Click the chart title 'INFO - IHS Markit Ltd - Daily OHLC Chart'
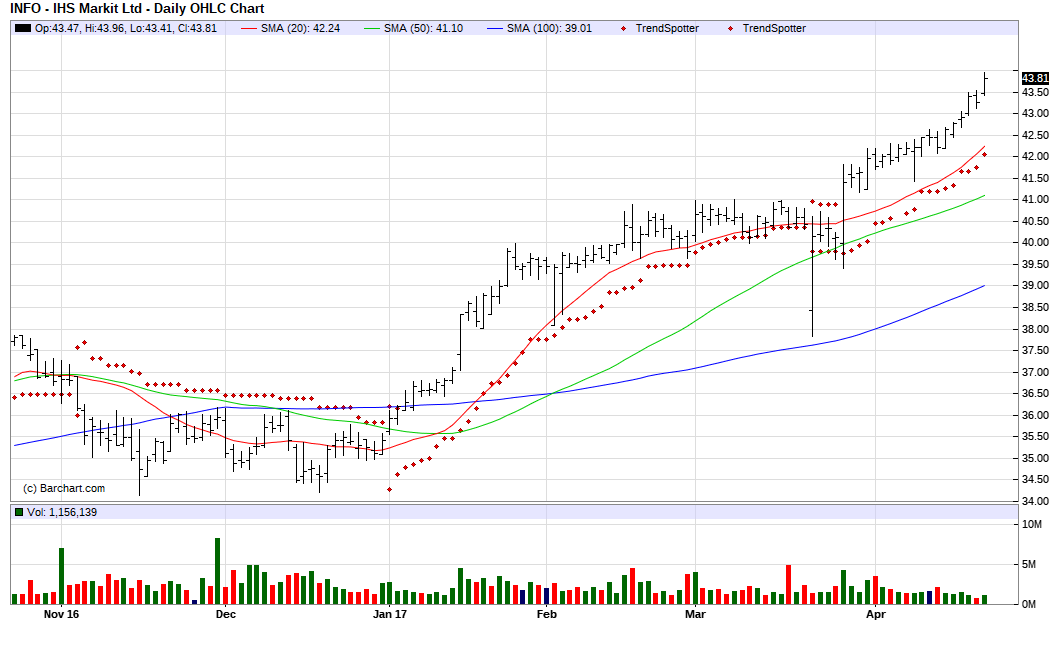This screenshot has height=645, width=1060. (x=137, y=9)
